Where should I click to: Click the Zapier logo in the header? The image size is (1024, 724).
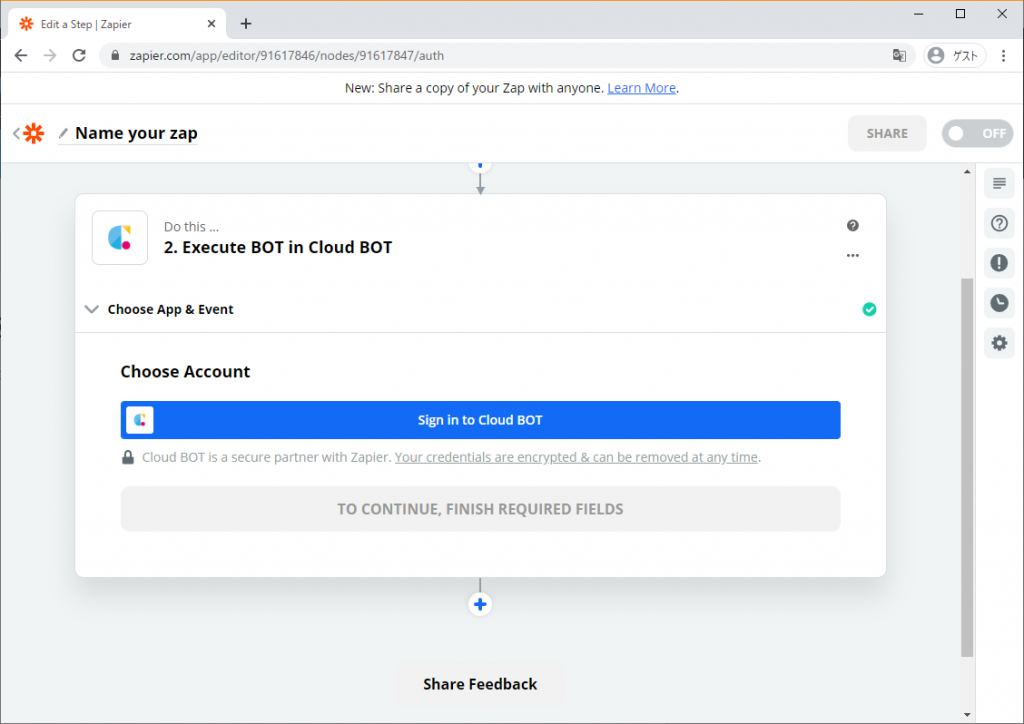point(33,133)
